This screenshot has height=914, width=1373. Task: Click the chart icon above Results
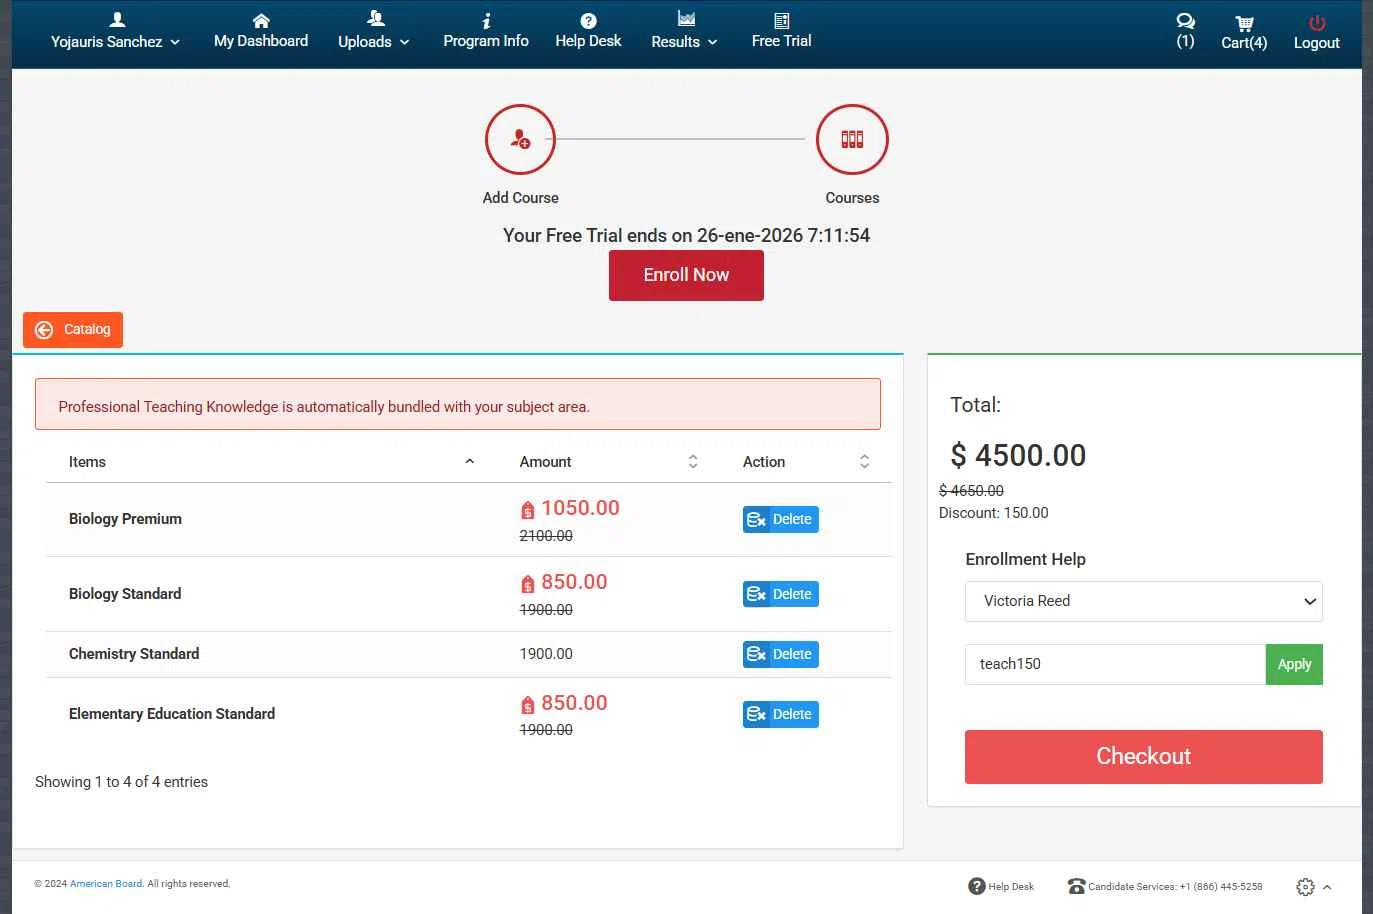[686, 18]
